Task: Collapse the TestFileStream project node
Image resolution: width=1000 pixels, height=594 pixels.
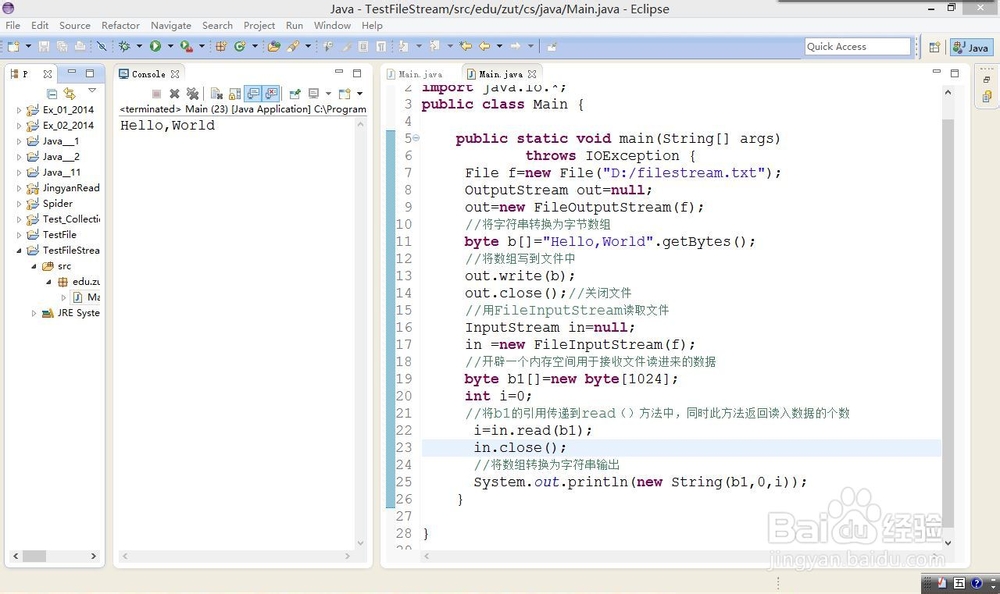Action: point(18,251)
